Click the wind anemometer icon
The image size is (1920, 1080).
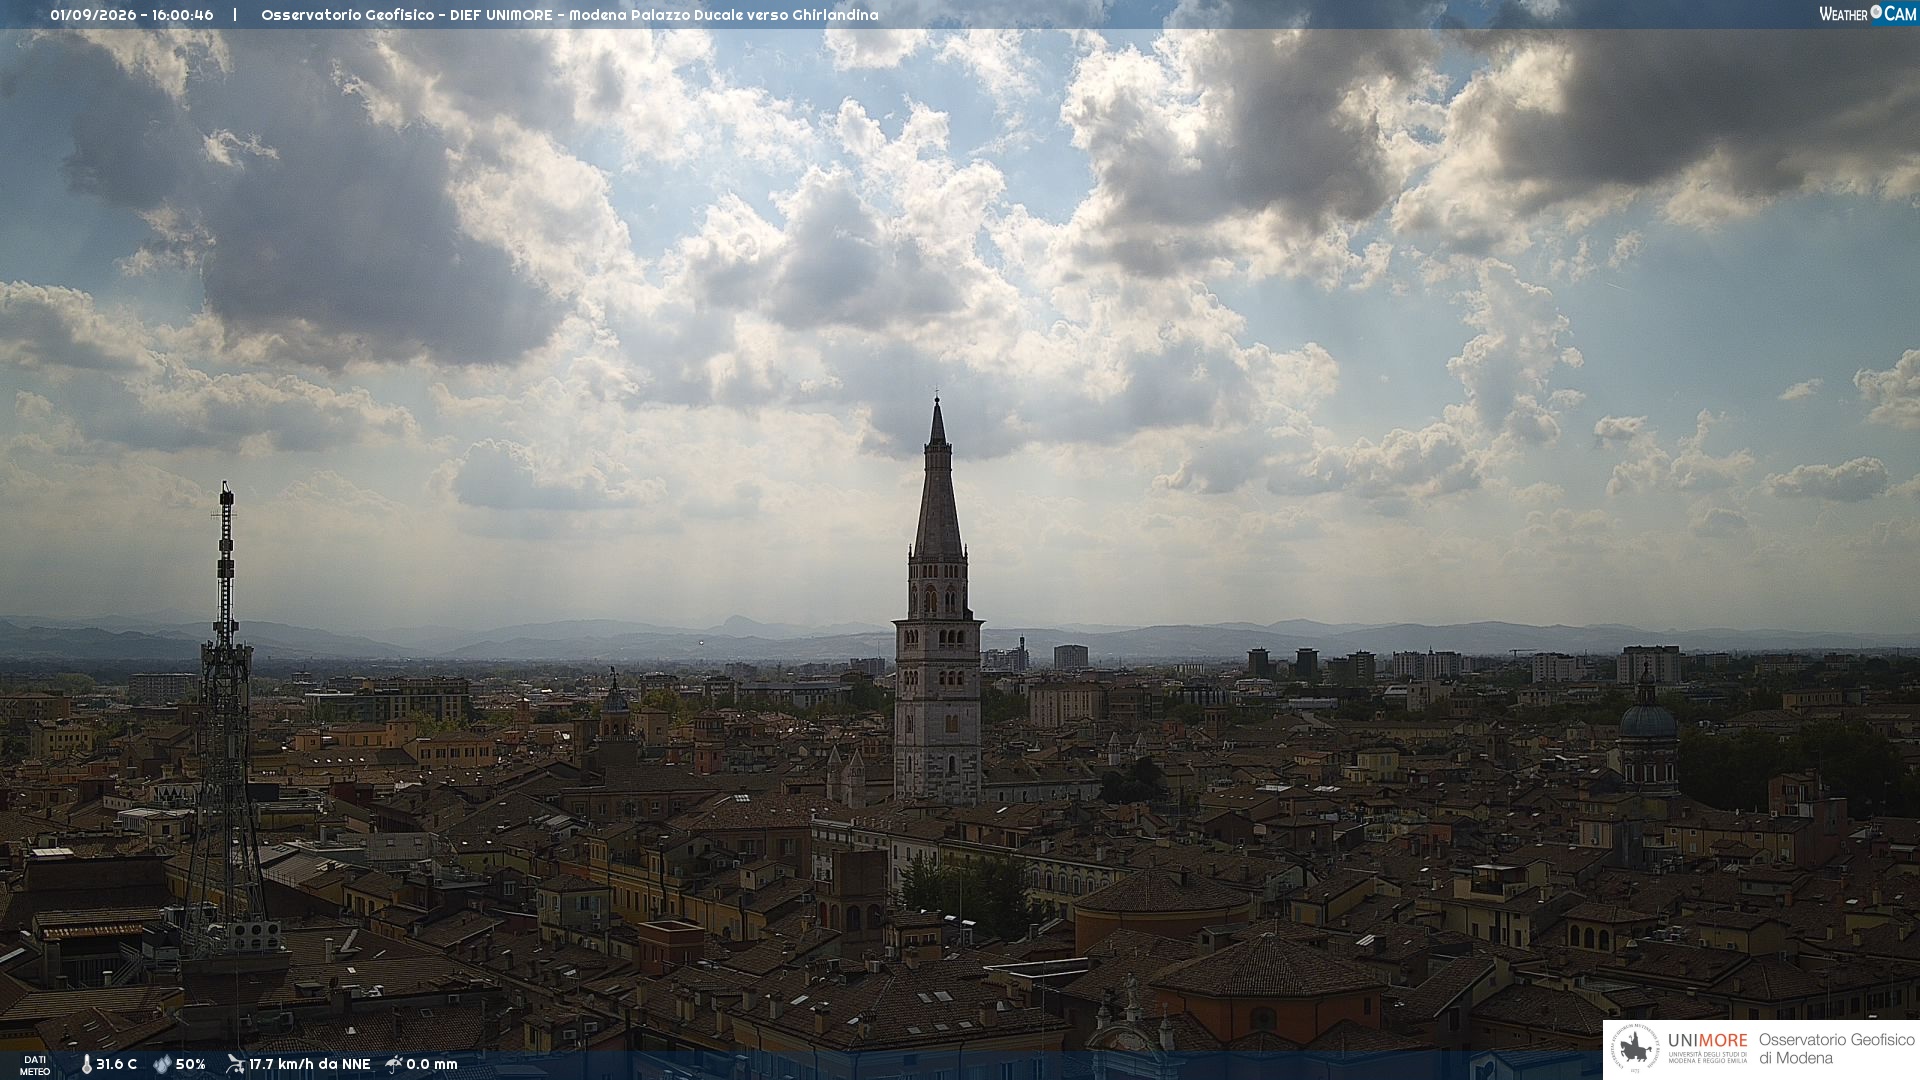235,1064
